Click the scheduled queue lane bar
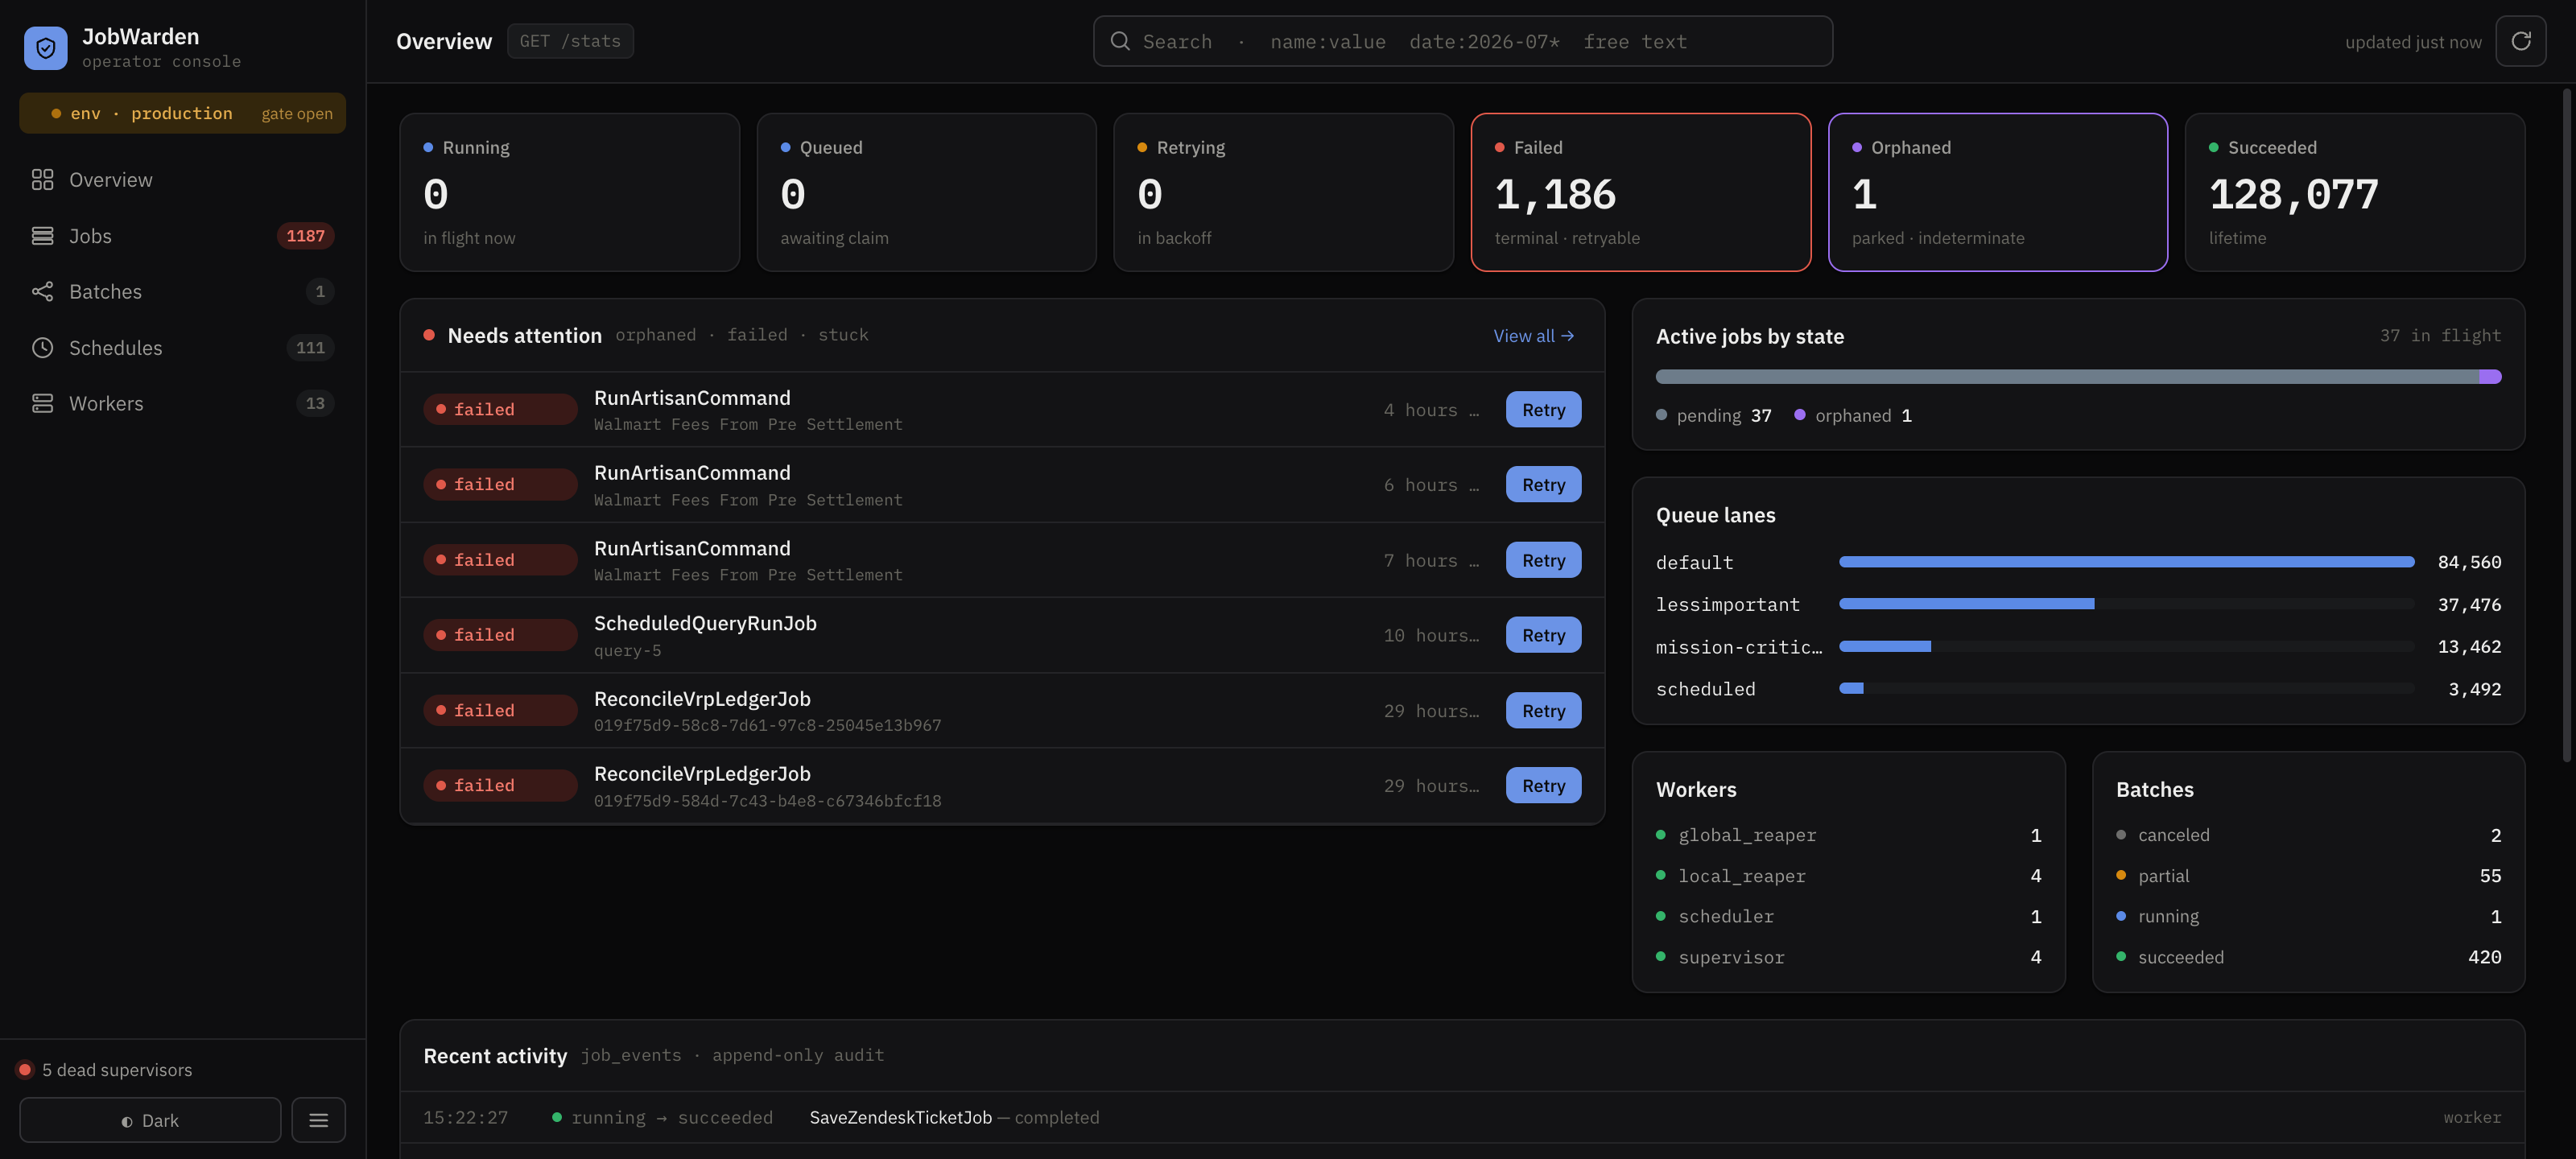 [2126, 689]
